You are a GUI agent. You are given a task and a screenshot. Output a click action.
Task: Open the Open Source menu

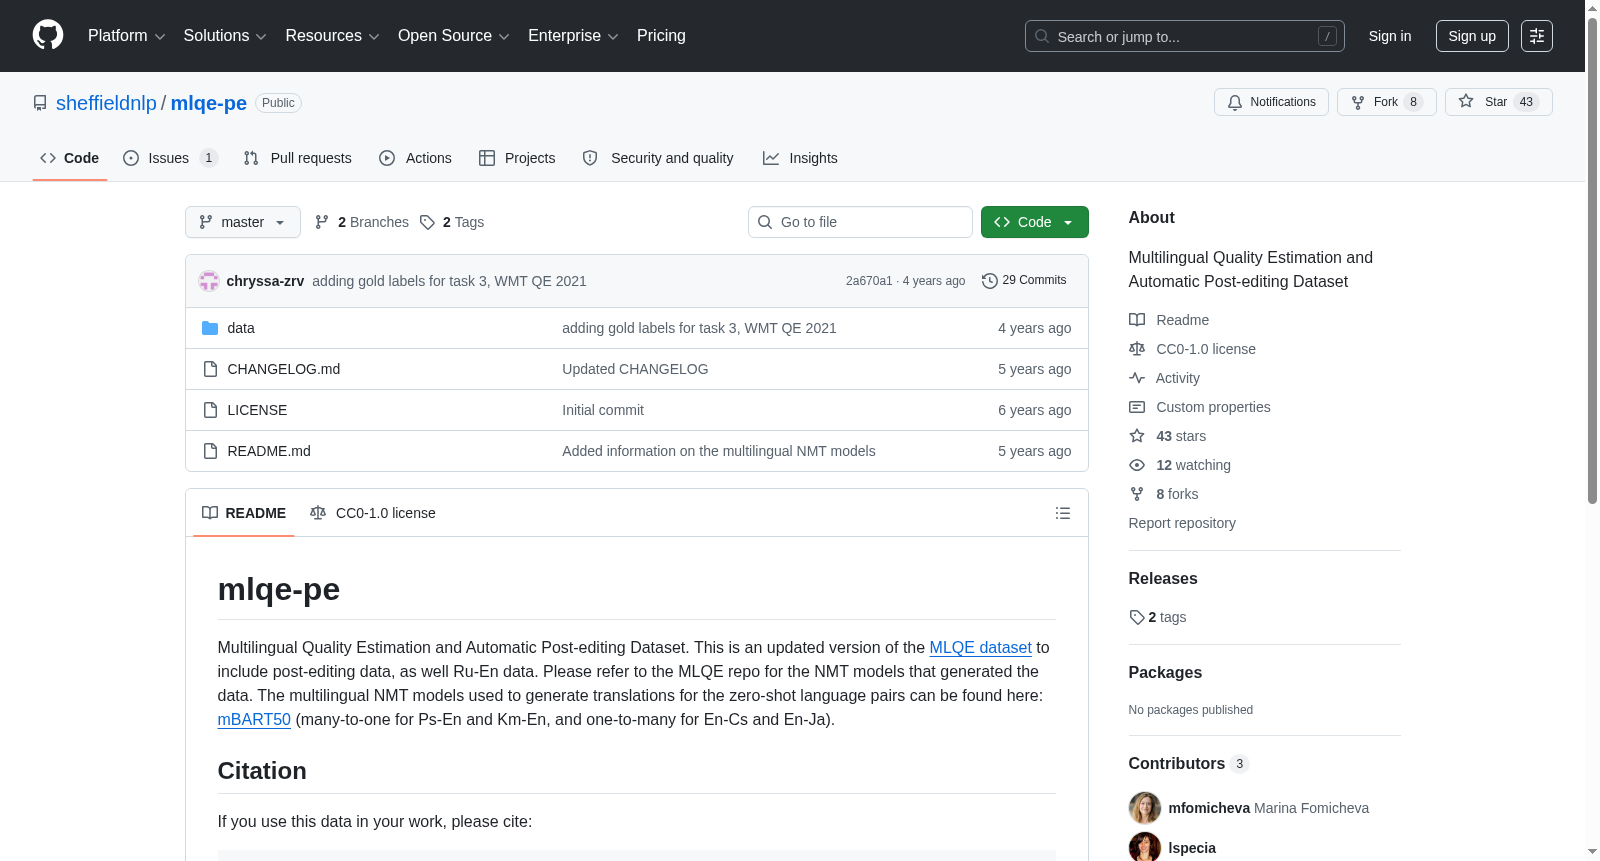(x=454, y=36)
